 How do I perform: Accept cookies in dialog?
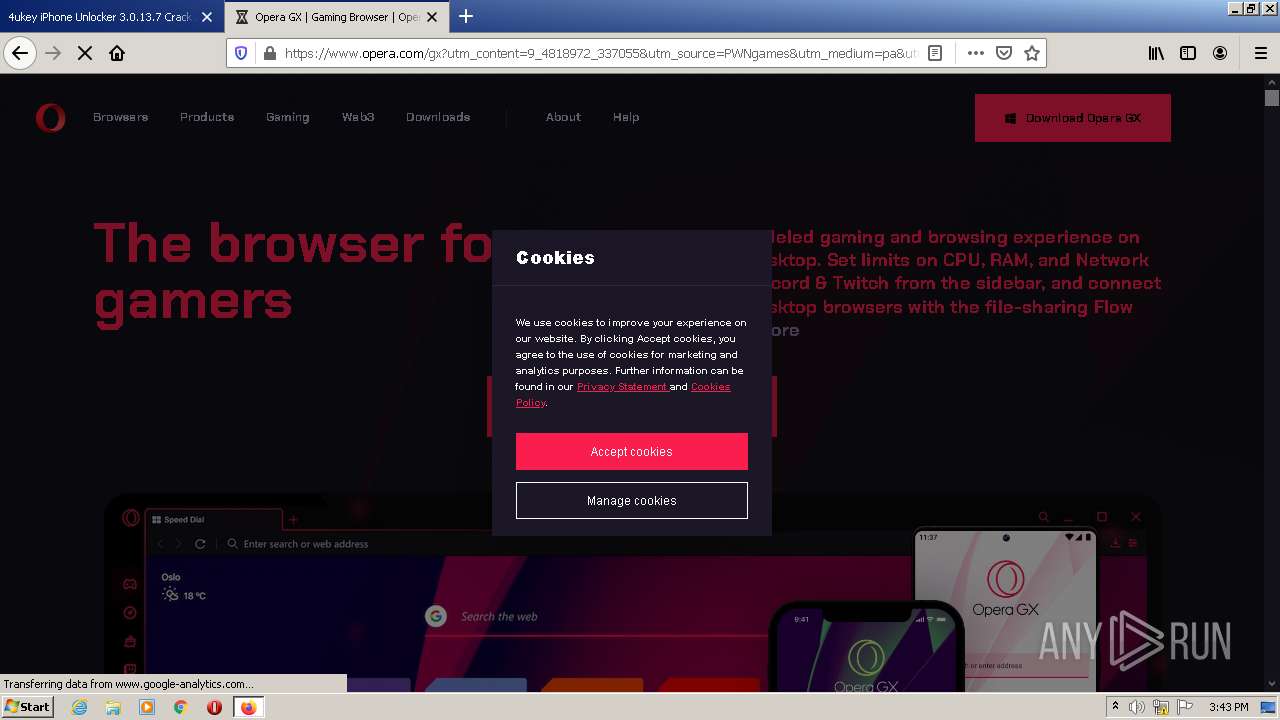point(632,452)
